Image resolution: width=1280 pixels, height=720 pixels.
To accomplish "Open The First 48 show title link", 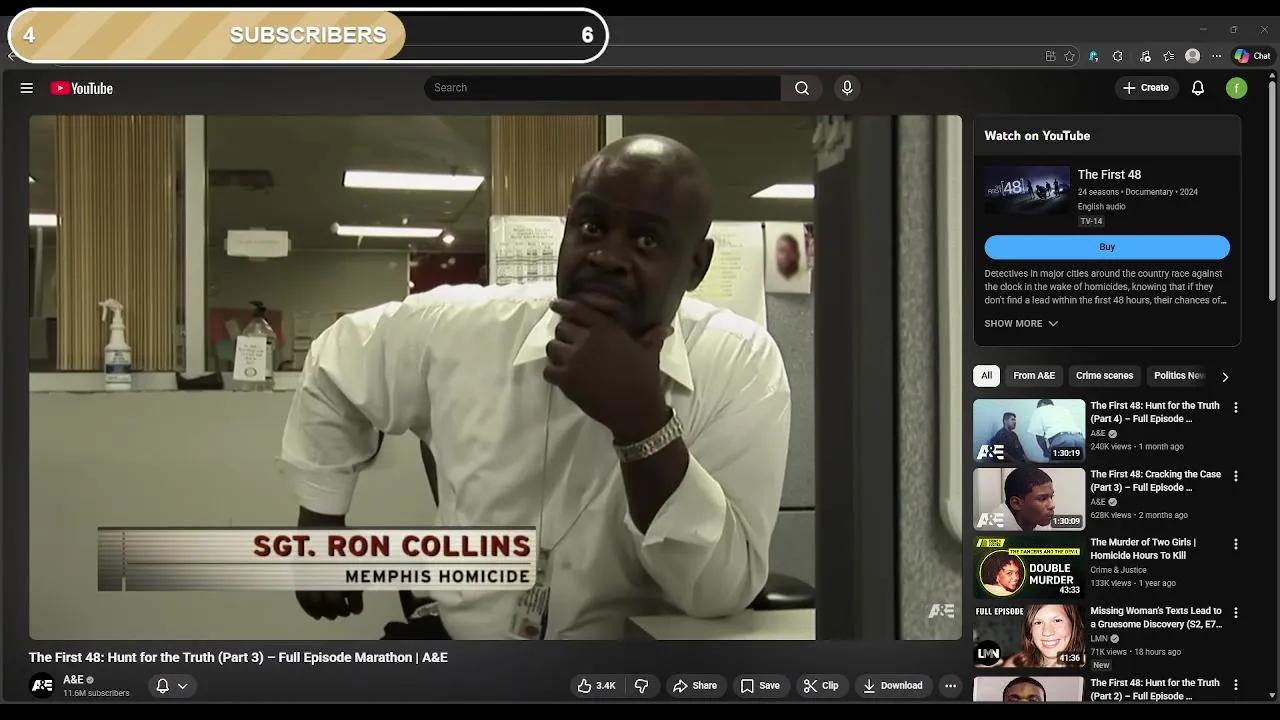I will (1109, 175).
